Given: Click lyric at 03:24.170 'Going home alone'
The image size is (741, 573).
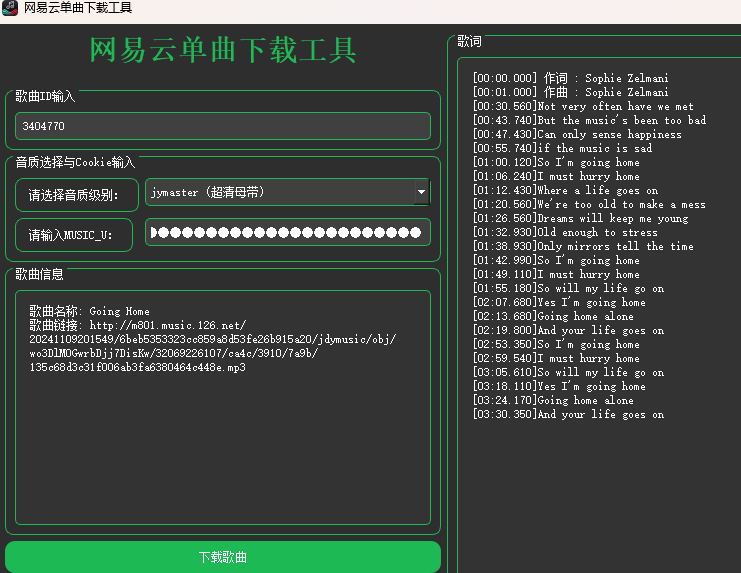Looking at the screenshot, I should (553, 401).
